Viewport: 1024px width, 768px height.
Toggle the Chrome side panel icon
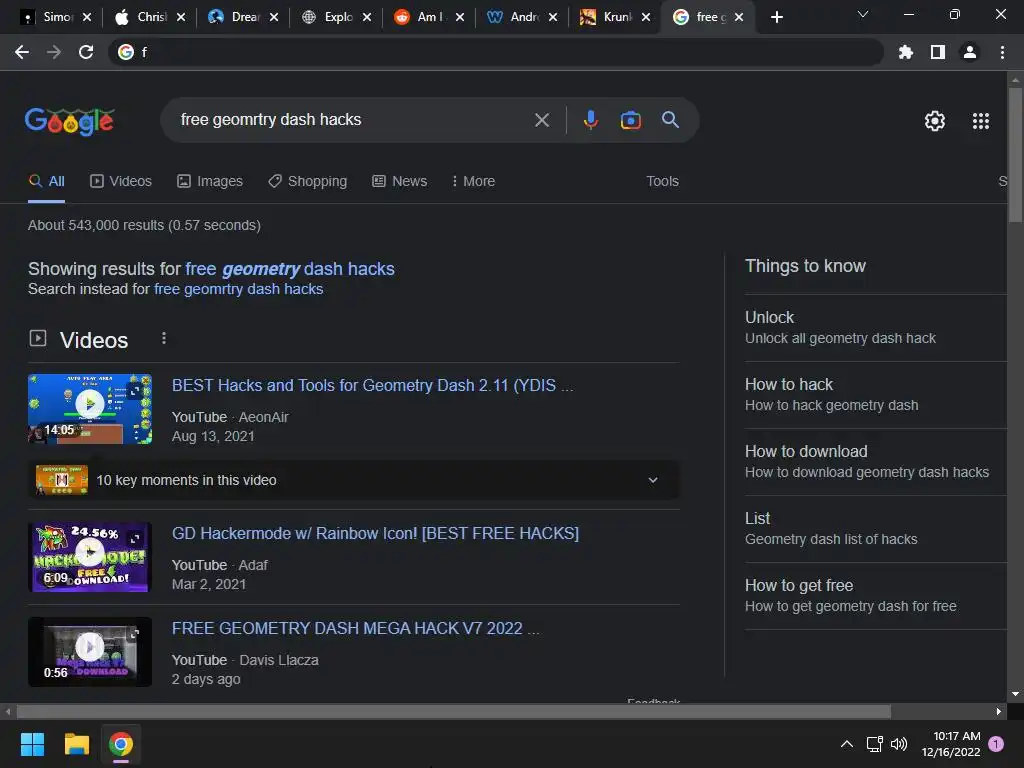938,52
